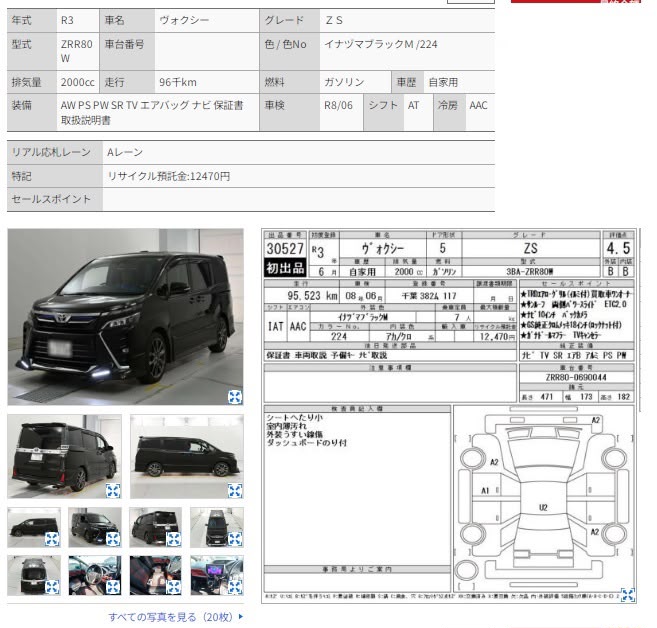Expand icon on small rear-right angle thumbnail
This screenshot has width=657, height=628.
174,539
